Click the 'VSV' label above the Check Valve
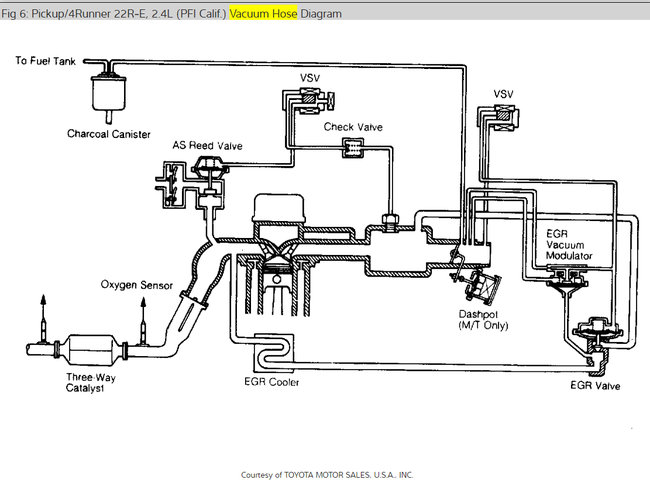The height and width of the screenshot is (483, 650). tap(310, 78)
